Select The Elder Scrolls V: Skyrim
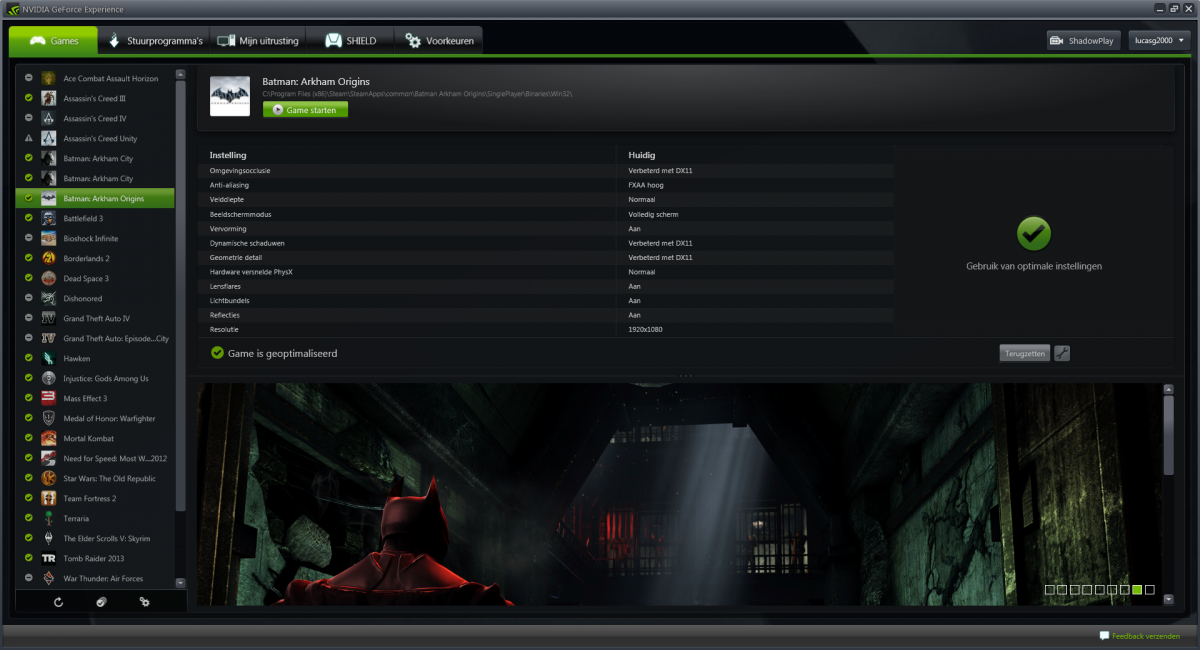 point(95,539)
